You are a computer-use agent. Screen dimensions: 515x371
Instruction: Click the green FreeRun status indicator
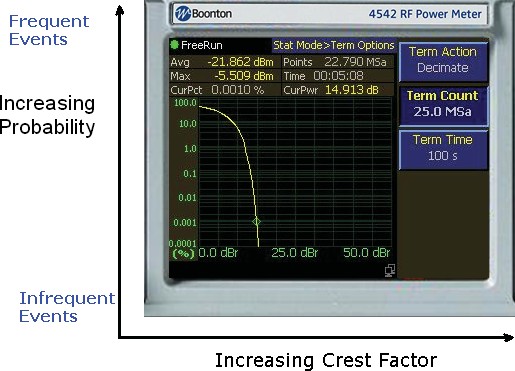[x=174, y=45]
